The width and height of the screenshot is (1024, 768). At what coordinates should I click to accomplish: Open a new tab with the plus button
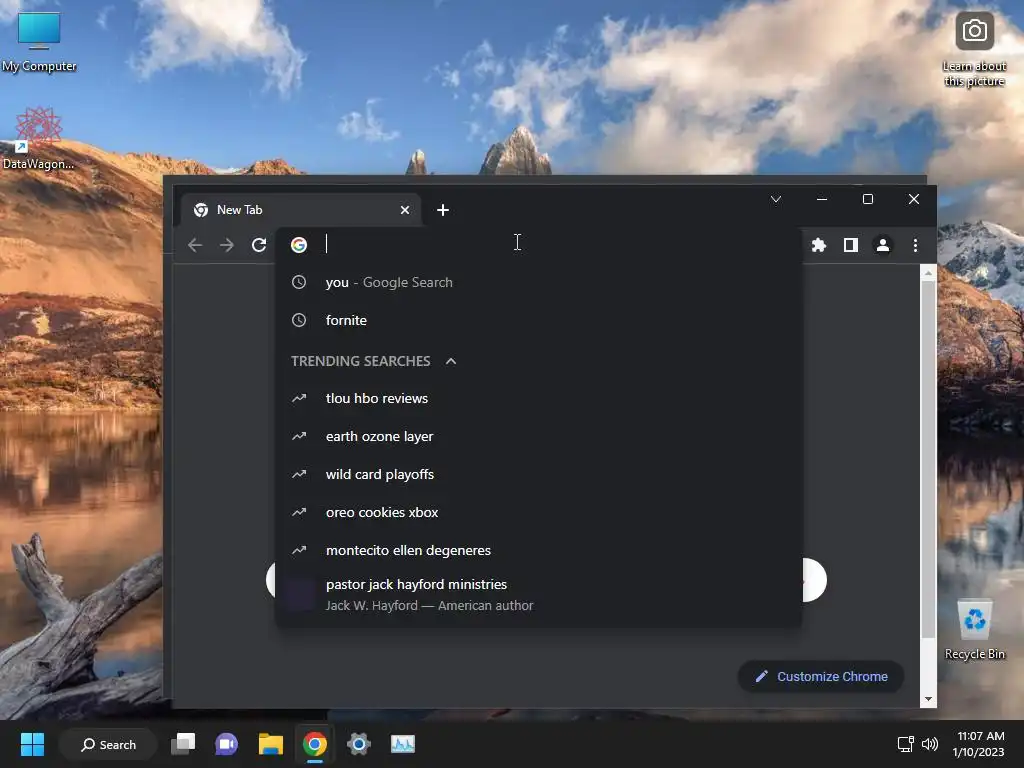(x=443, y=210)
